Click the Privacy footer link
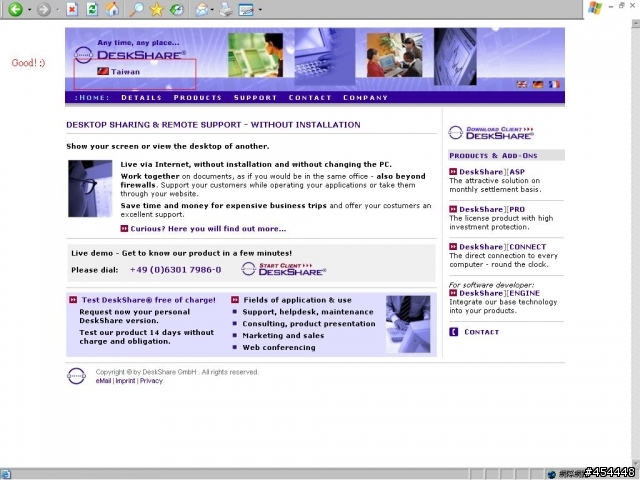Screen dimensions: 640x480 coord(151,381)
